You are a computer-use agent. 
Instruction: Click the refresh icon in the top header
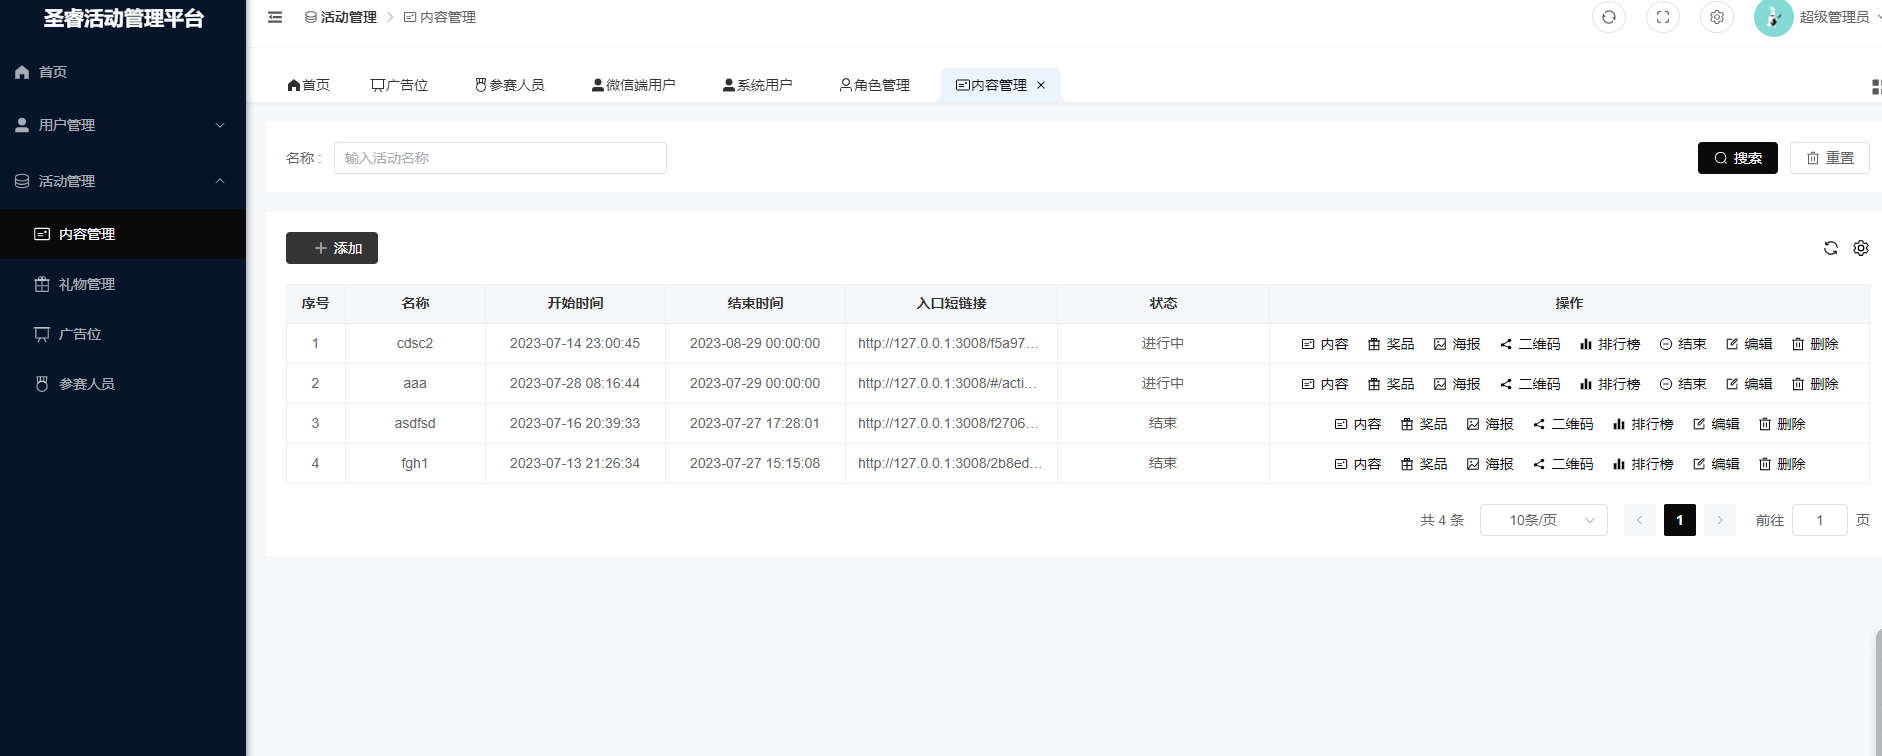pos(1609,17)
